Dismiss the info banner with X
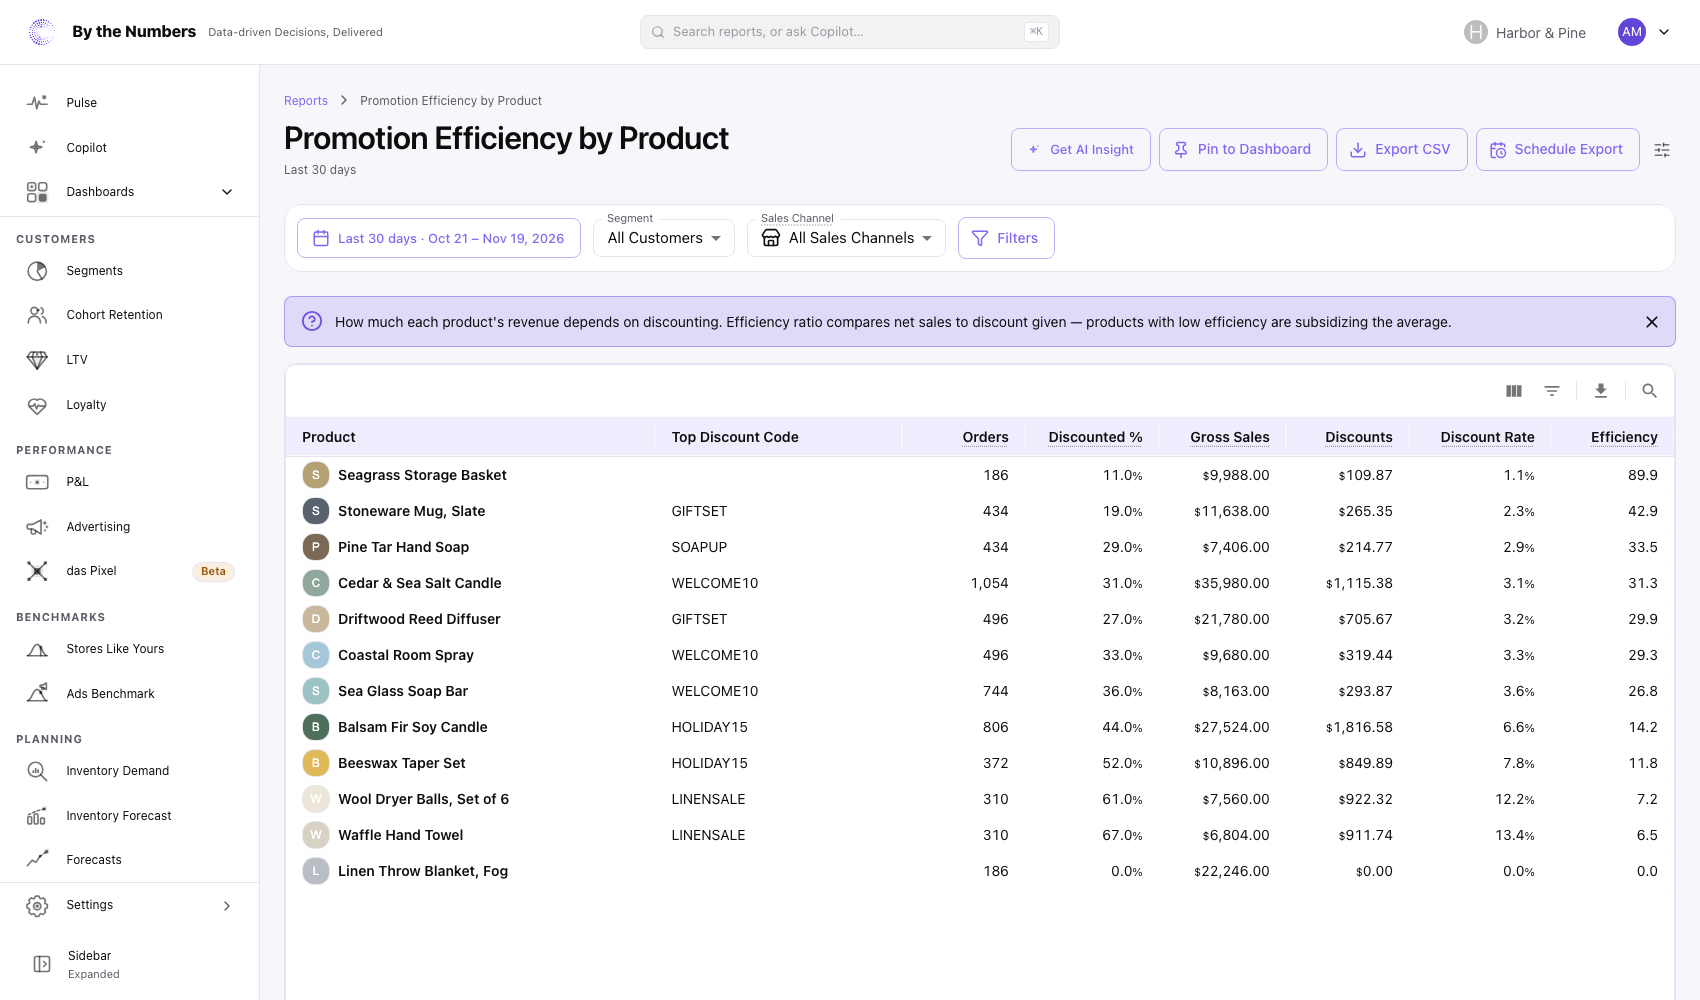 coord(1652,322)
